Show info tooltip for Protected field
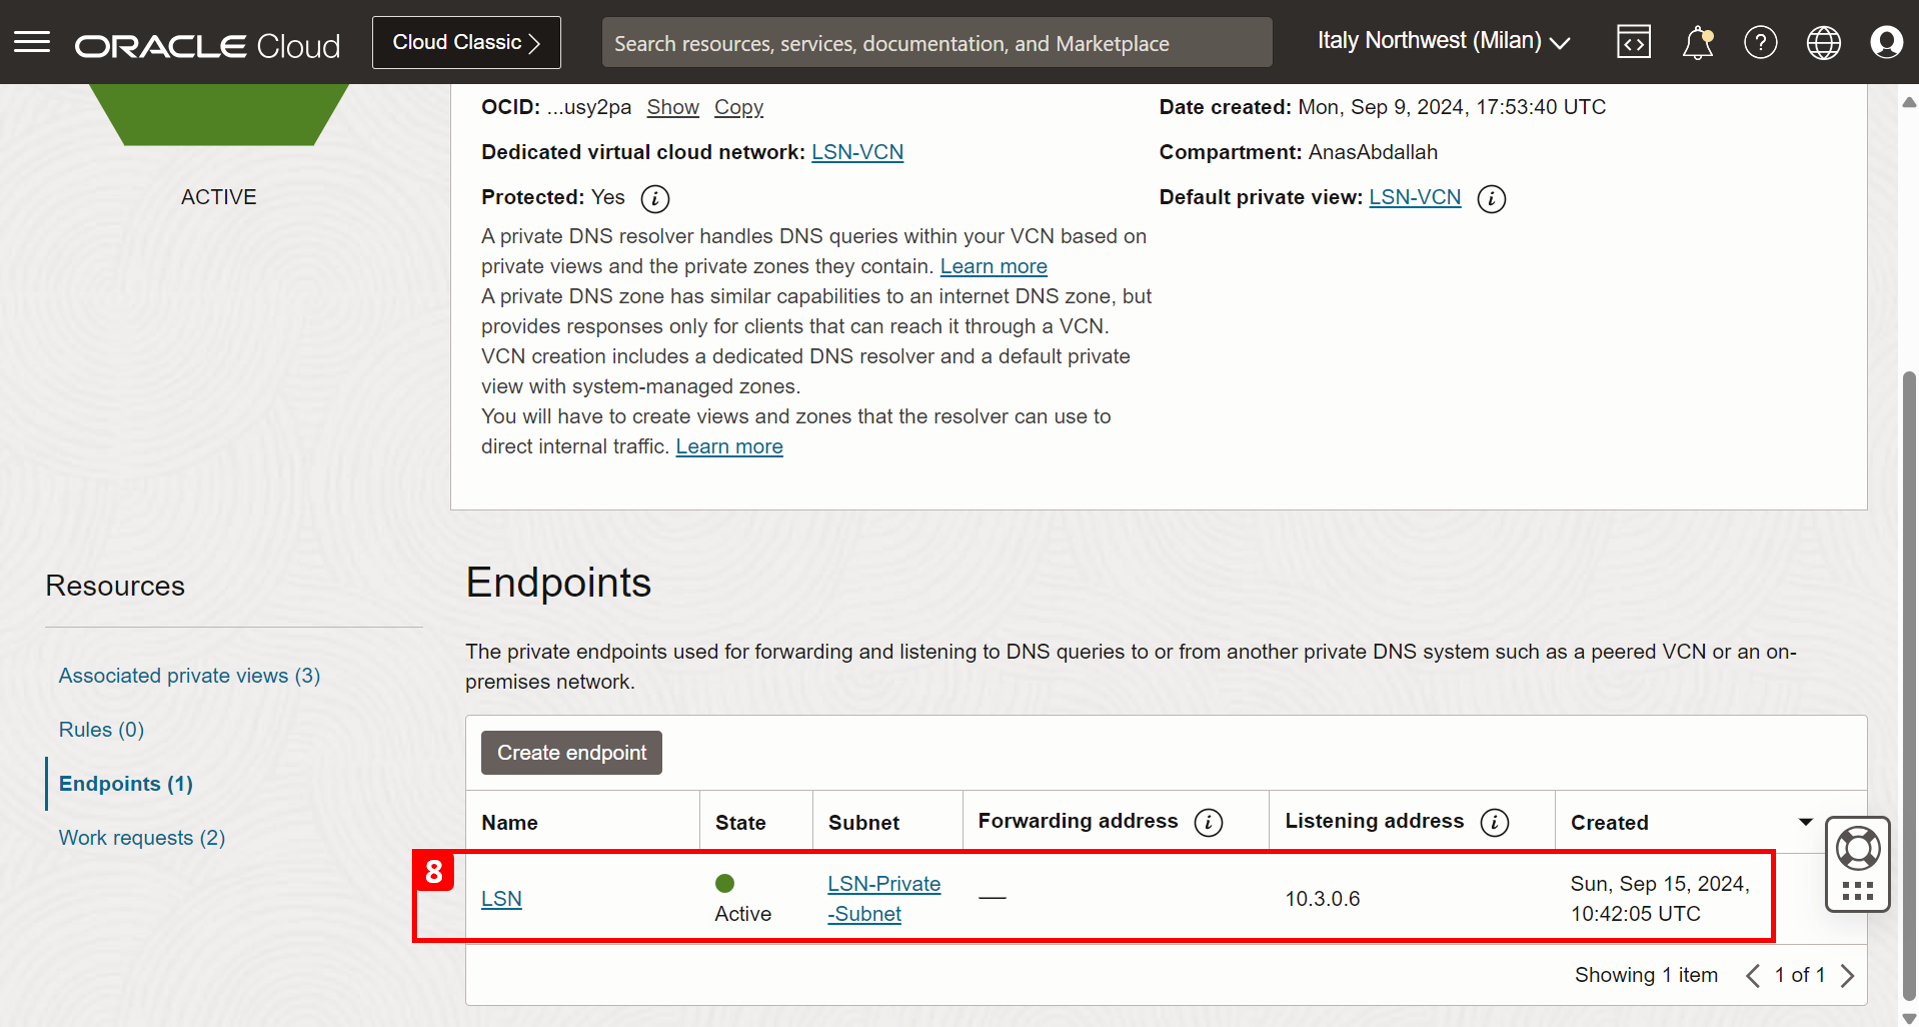Viewport: 1919px width, 1027px height. click(x=655, y=198)
